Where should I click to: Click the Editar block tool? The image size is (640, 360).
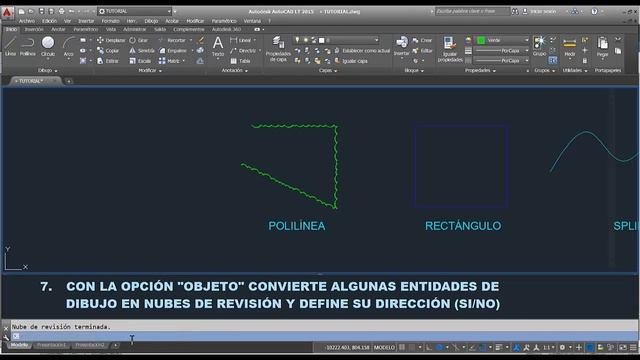coord(422,51)
